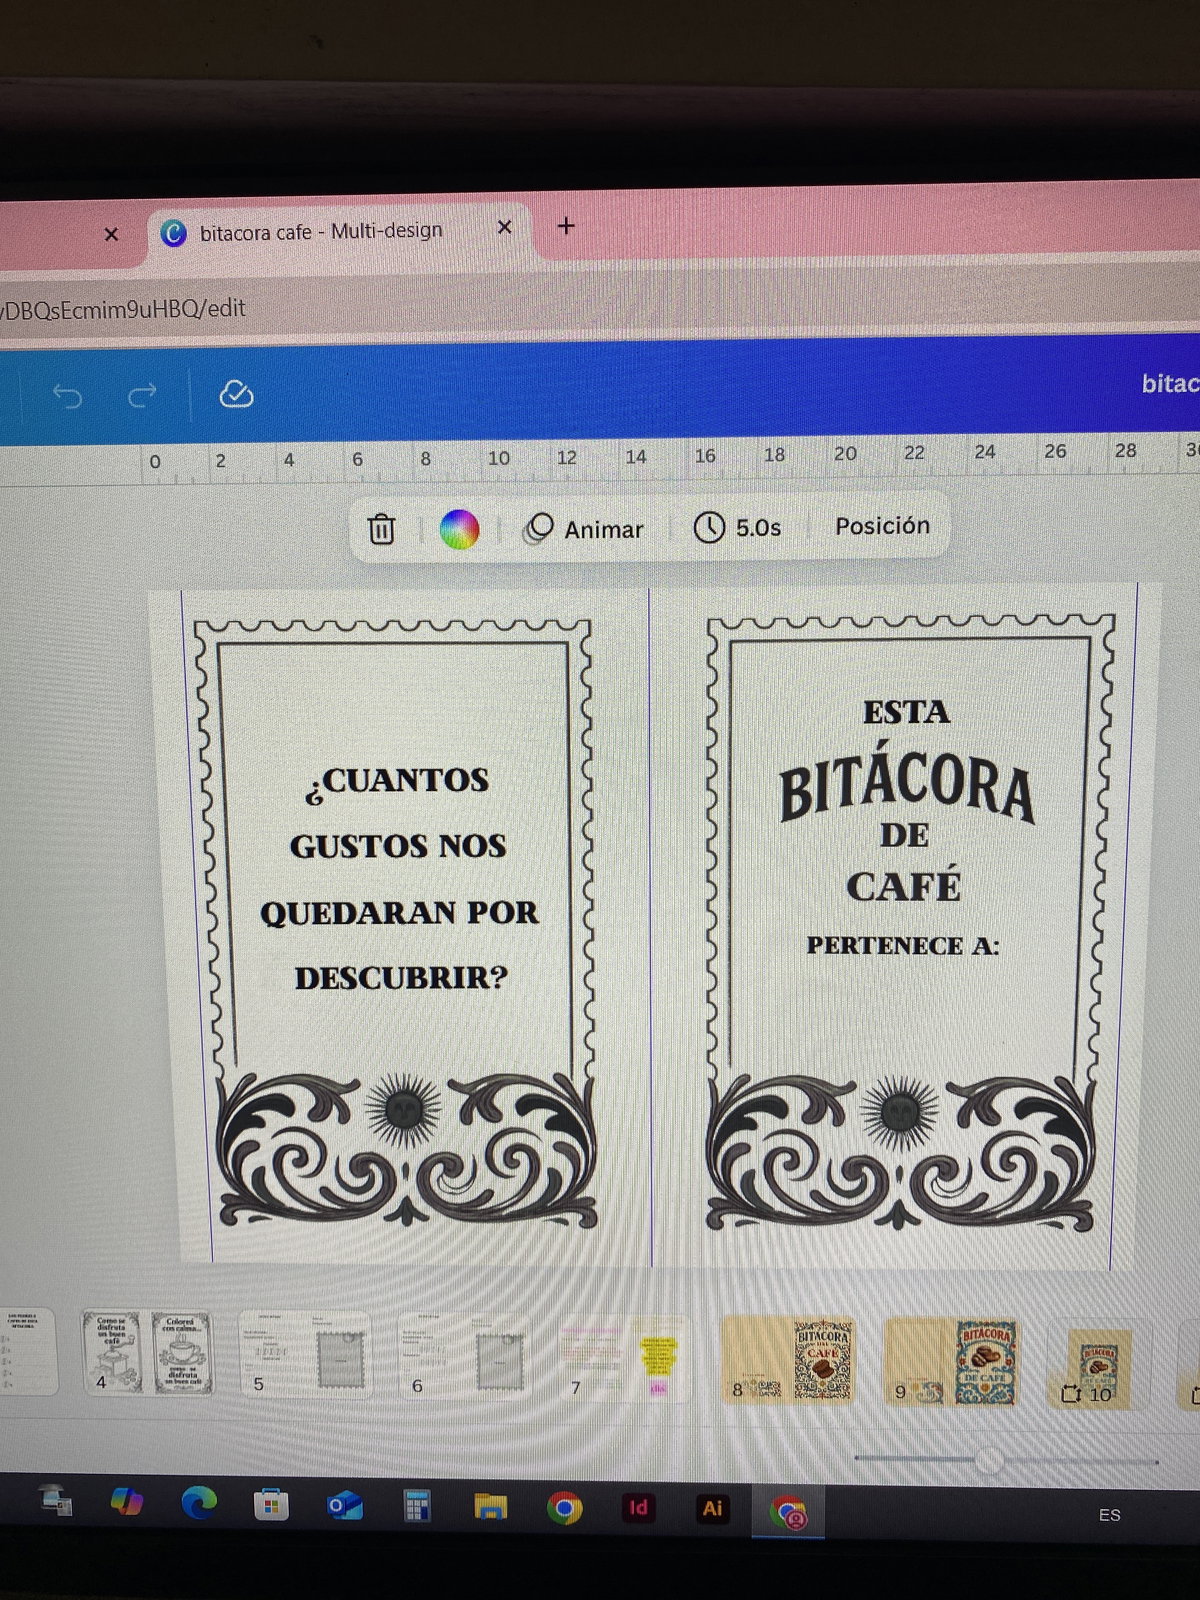Select page 5 thumbnail
Image resolution: width=1200 pixels, height=1600 pixels.
point(305,1356)
